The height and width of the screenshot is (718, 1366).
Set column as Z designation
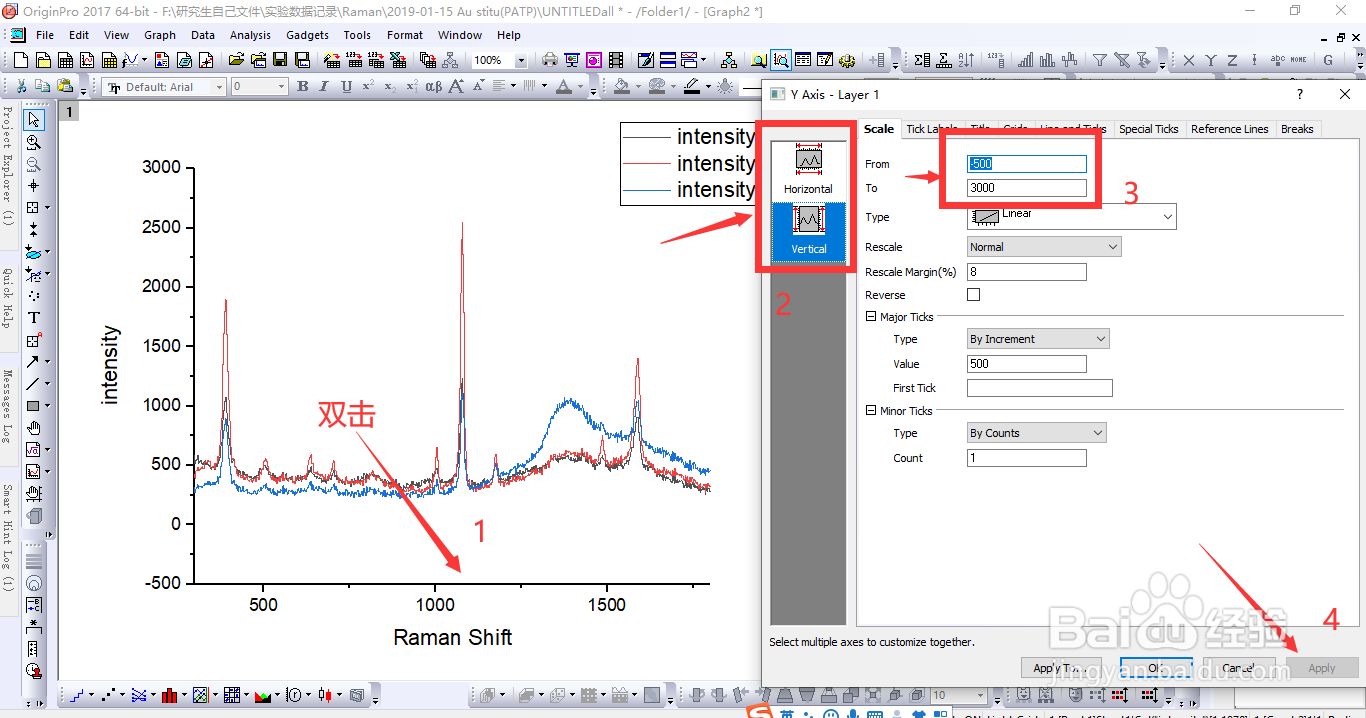pyautogui.click(x=1232, y=60)
